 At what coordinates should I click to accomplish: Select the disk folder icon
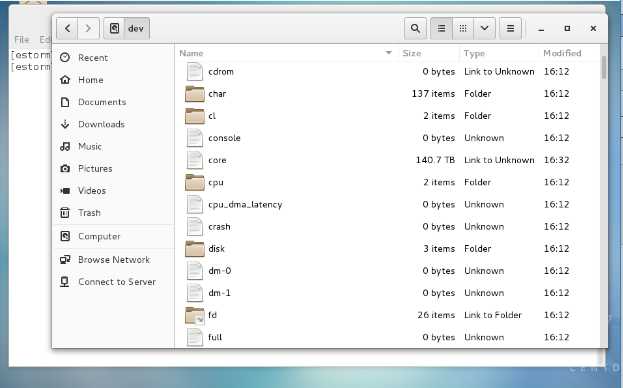click(x=195, y=249)
